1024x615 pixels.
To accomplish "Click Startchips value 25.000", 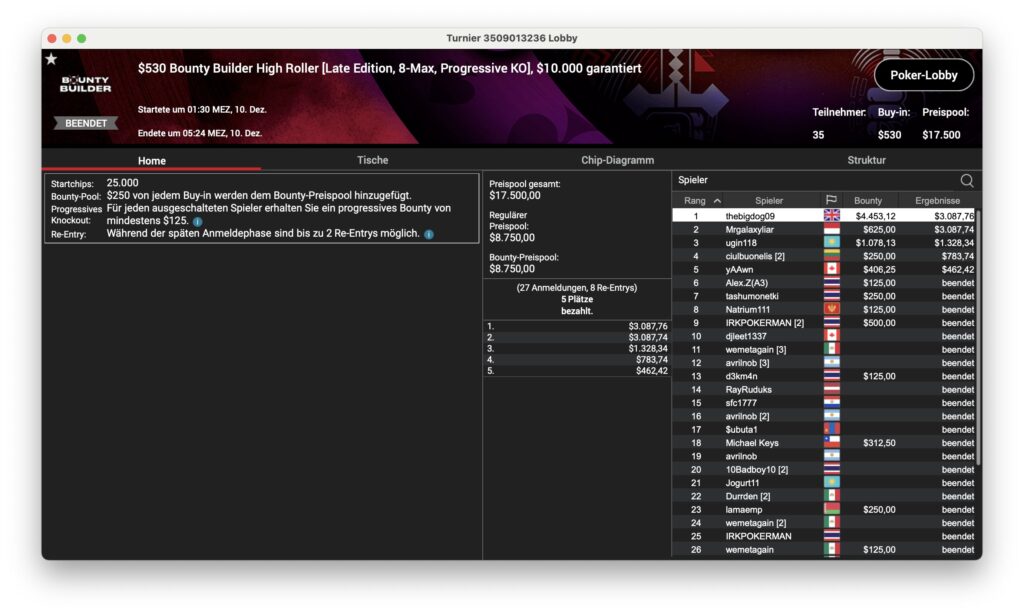I will pyautogui.click(x=122, y=183).
